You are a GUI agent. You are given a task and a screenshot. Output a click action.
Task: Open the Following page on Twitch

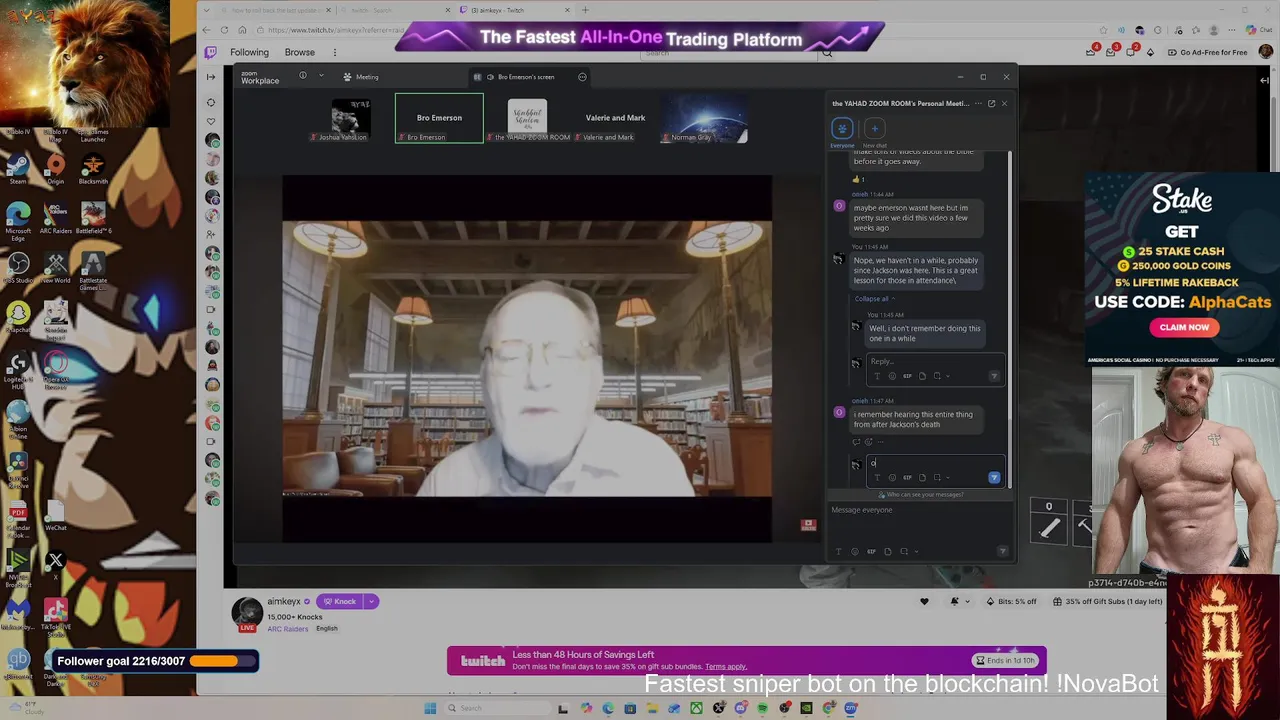point(249,52)
